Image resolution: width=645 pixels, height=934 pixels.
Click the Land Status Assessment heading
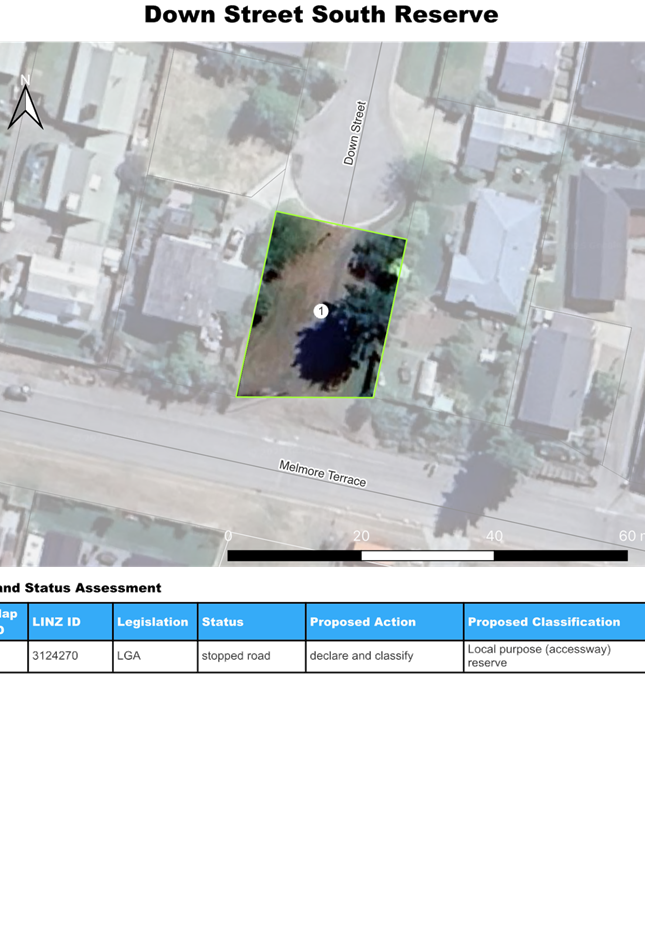pos(80,588)
